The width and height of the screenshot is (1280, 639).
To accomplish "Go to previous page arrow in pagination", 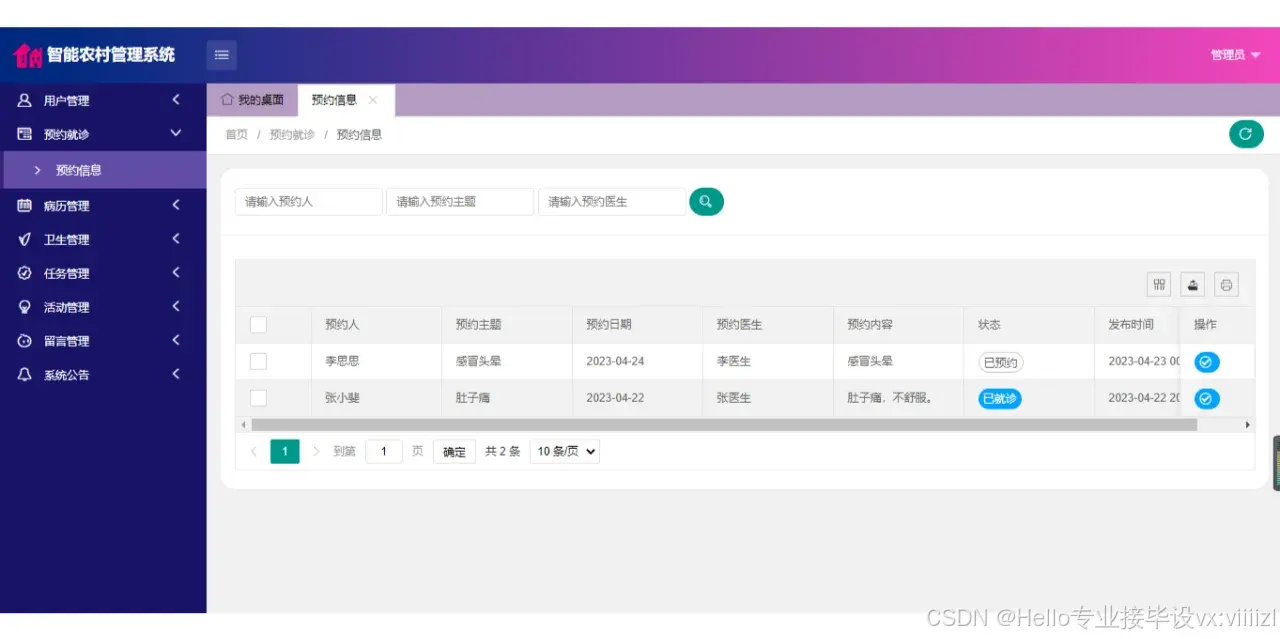I will point(253,452).
